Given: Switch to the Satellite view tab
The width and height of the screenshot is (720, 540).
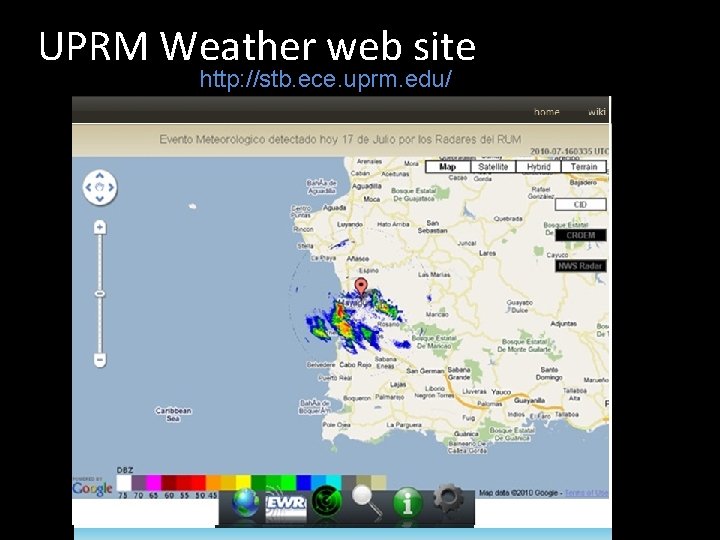Looking at the screenshot, I should 493,167.
